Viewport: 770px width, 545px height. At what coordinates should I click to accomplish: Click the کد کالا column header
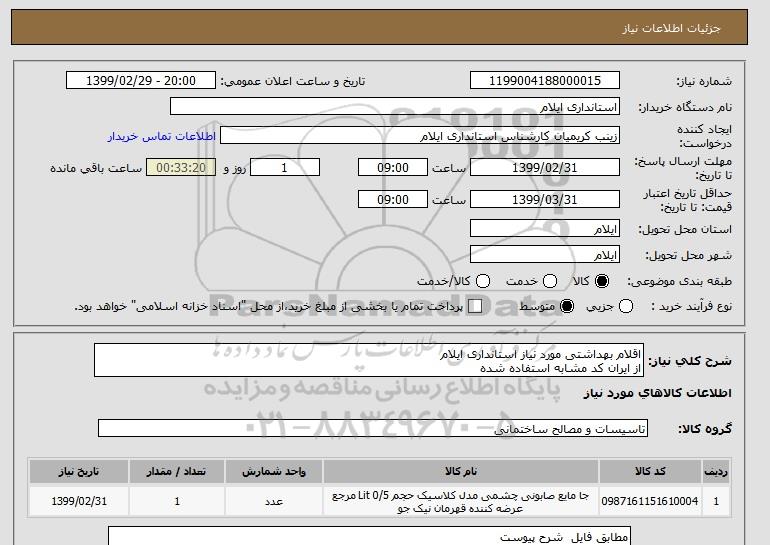pyautogui.click(x=650, y=471)
